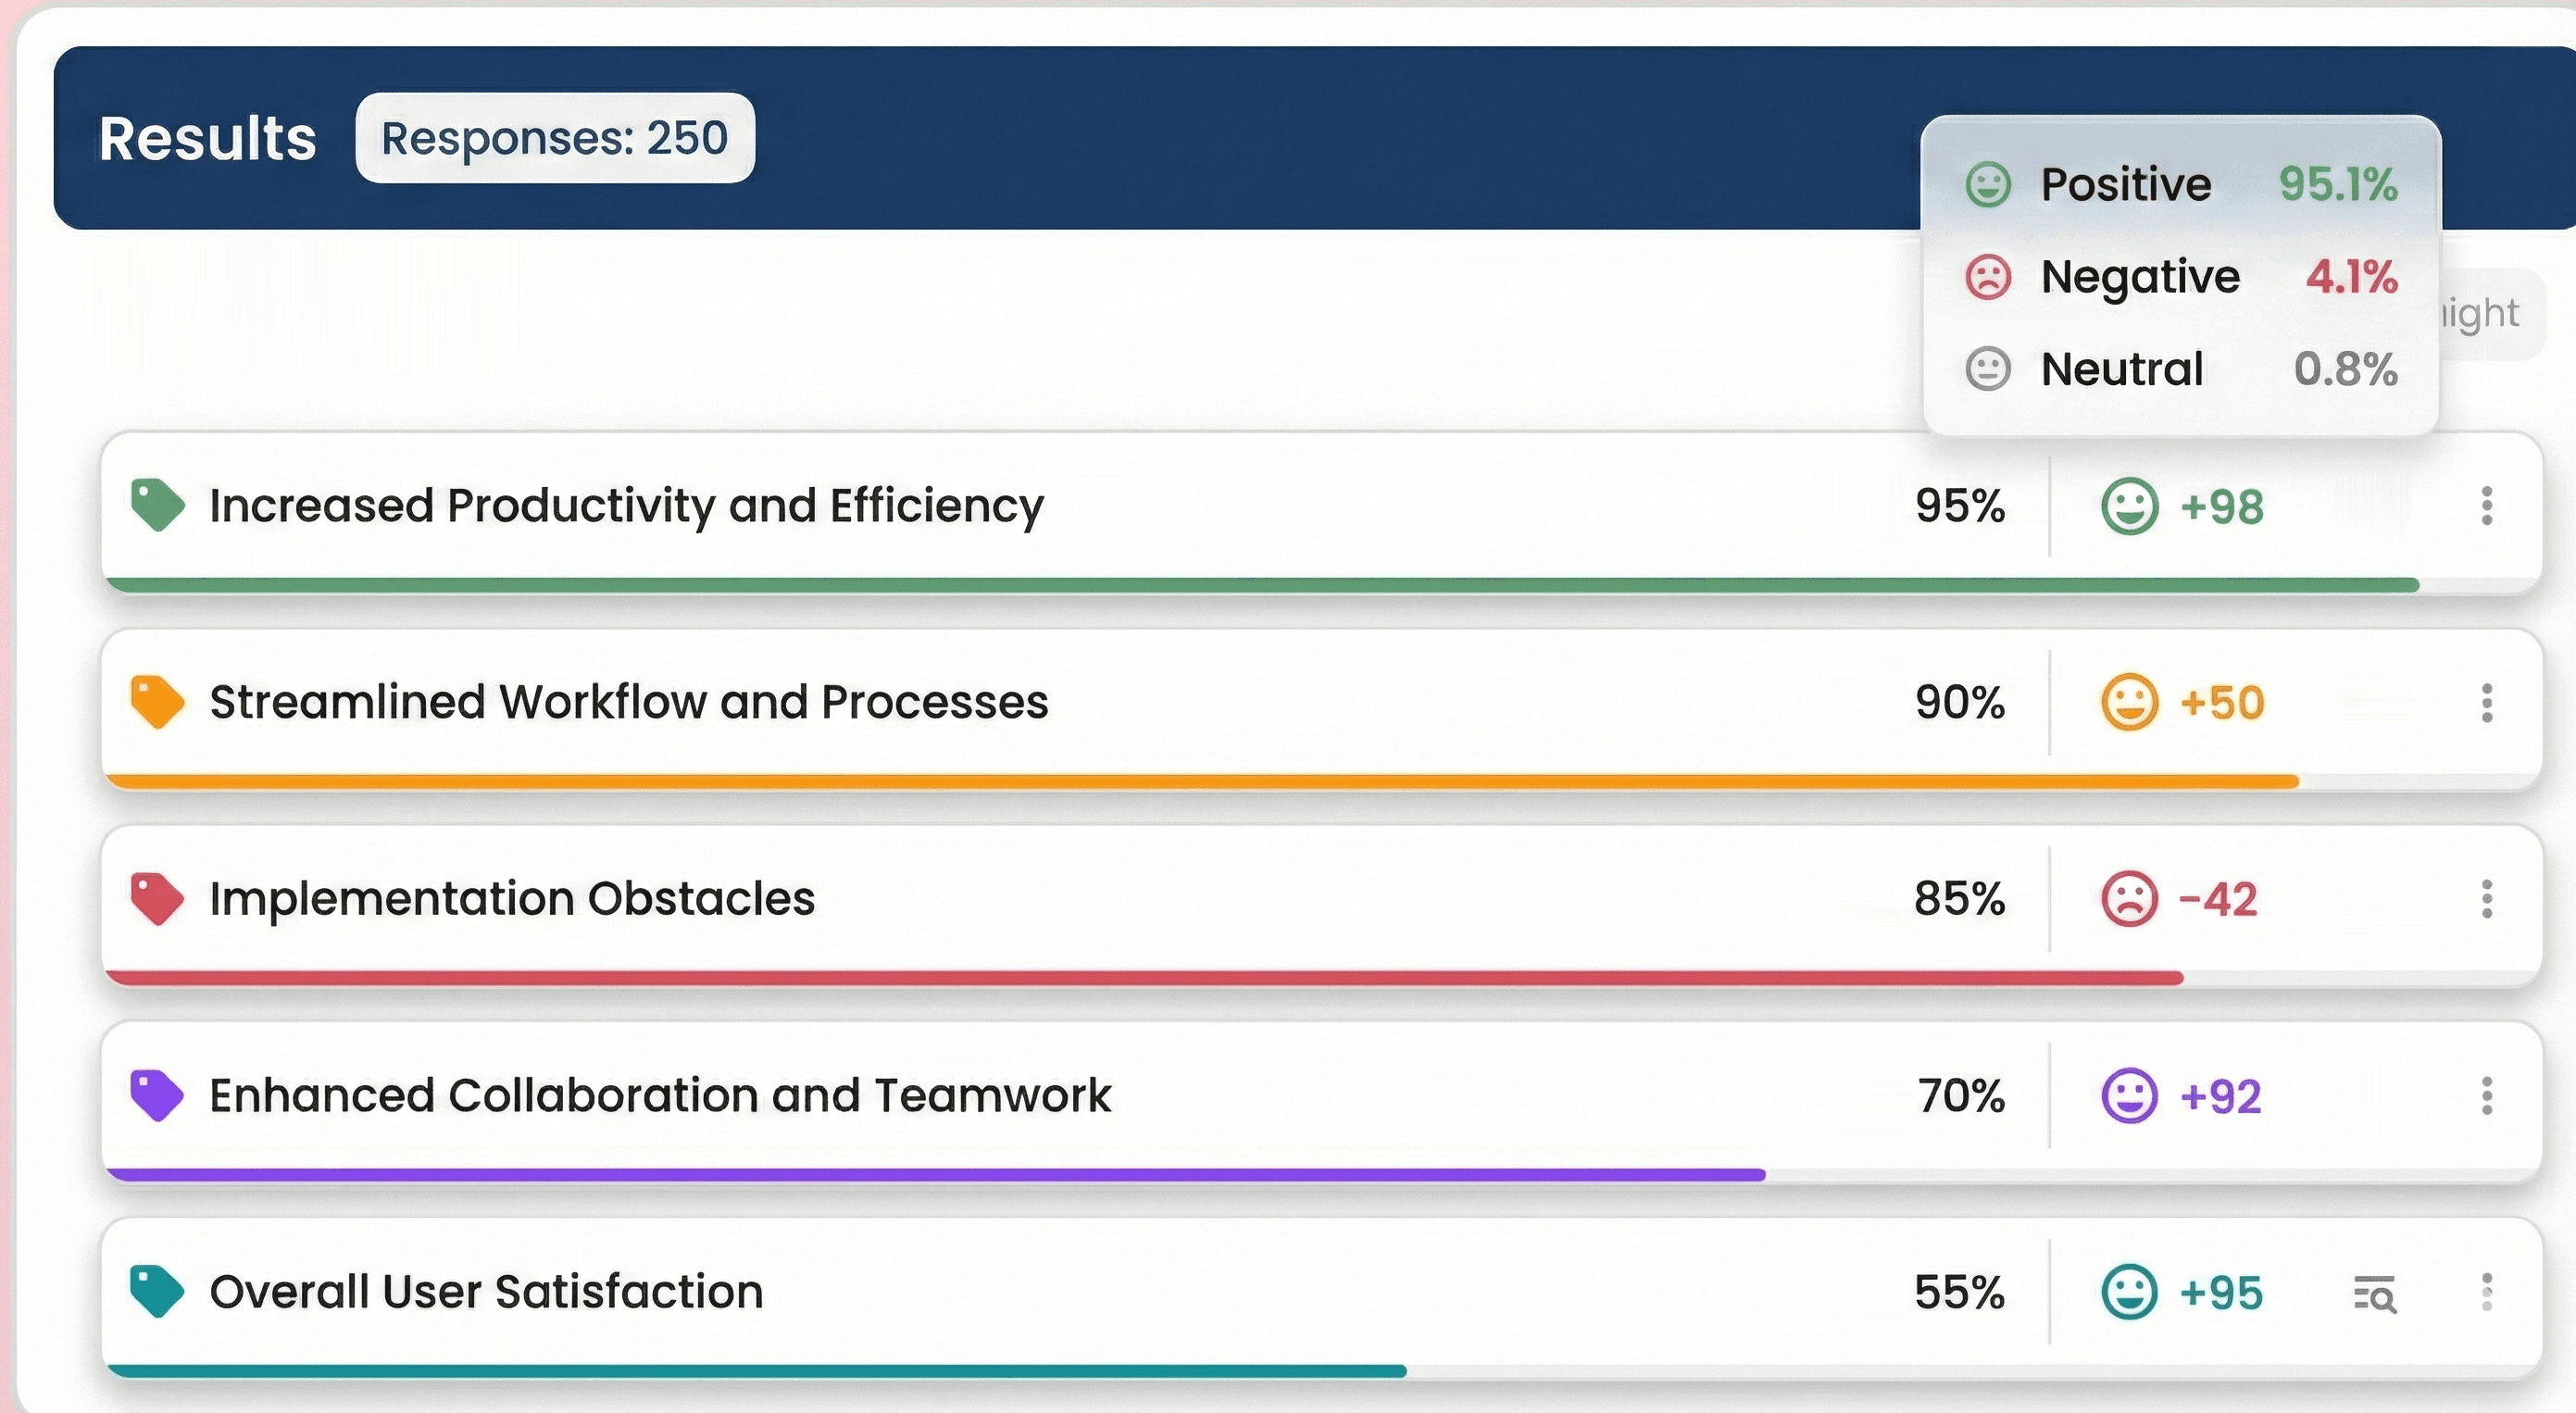
Task: Select the purple tag beside Enhanced Collaboration
Action: (158, 1094)
